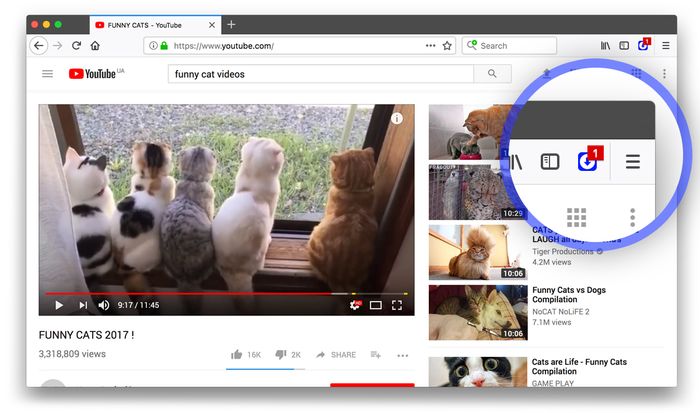Screen dimensions: 700x413
Task: Open the Firefox Home page icon
Action: pos(95,46)
